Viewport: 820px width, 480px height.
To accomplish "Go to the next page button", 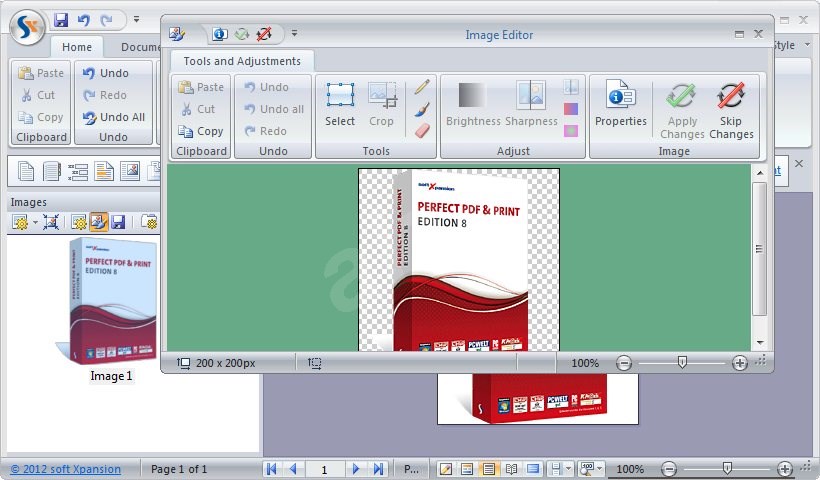I will click(x=356, y=469).
